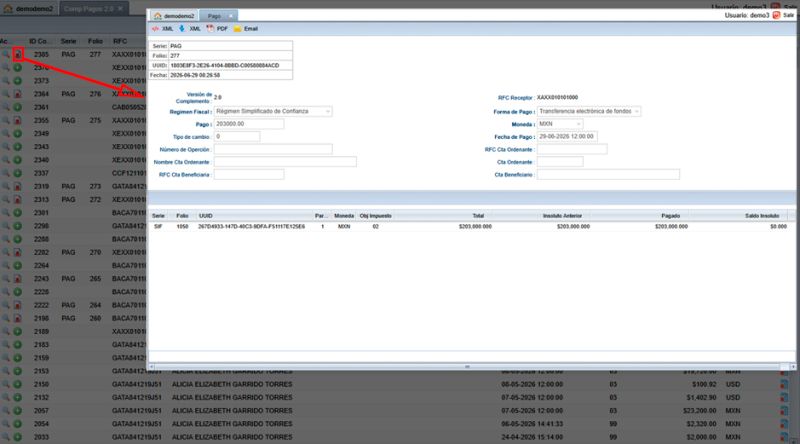Screen dimensions: 800x444
Task: Click the payment document icon for ID 2243
Action: point(18,279)
